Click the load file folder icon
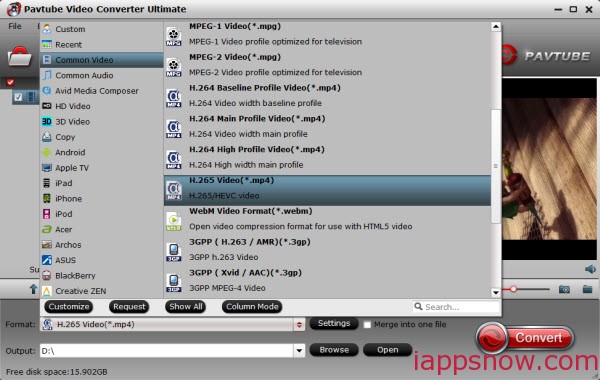This screenshot has height=380, width=600. click(20, 57)
